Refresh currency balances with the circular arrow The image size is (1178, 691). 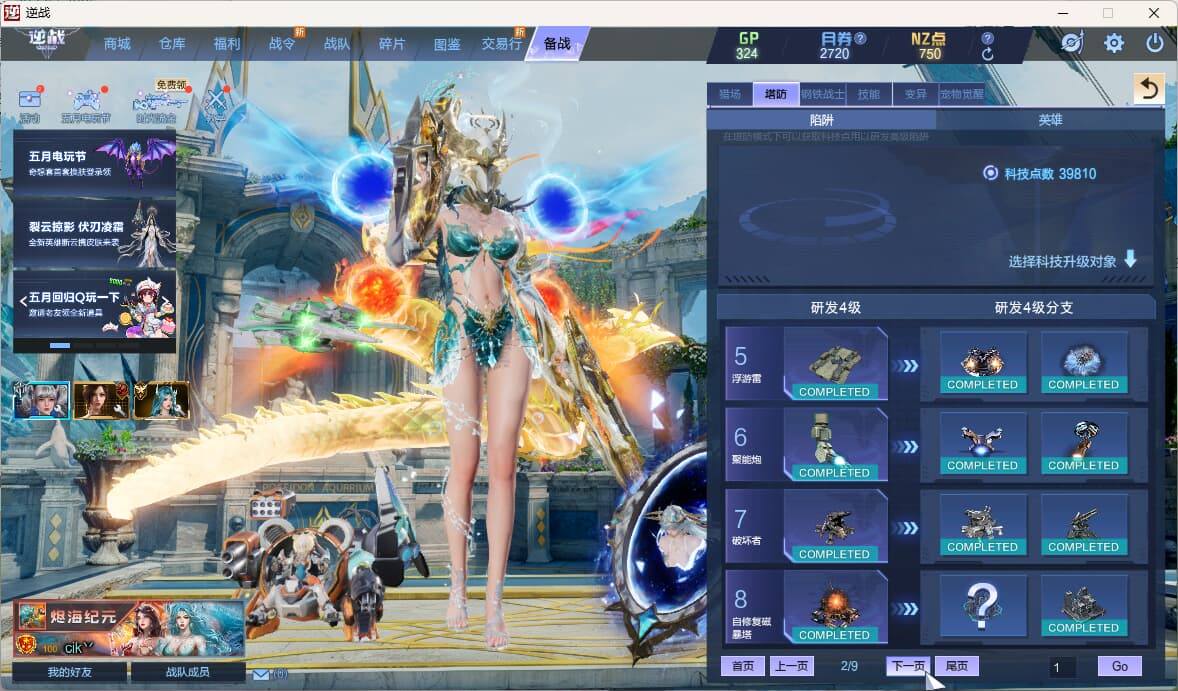(988, 54)
